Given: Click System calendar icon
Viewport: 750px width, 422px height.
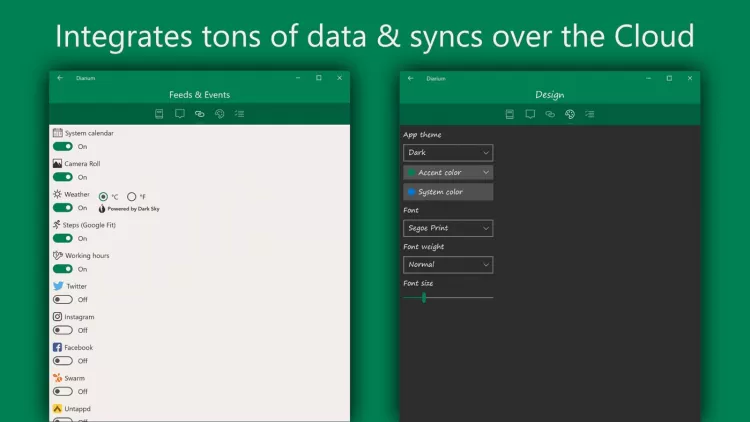Looking at the screenshot, I should click(57, 133).
